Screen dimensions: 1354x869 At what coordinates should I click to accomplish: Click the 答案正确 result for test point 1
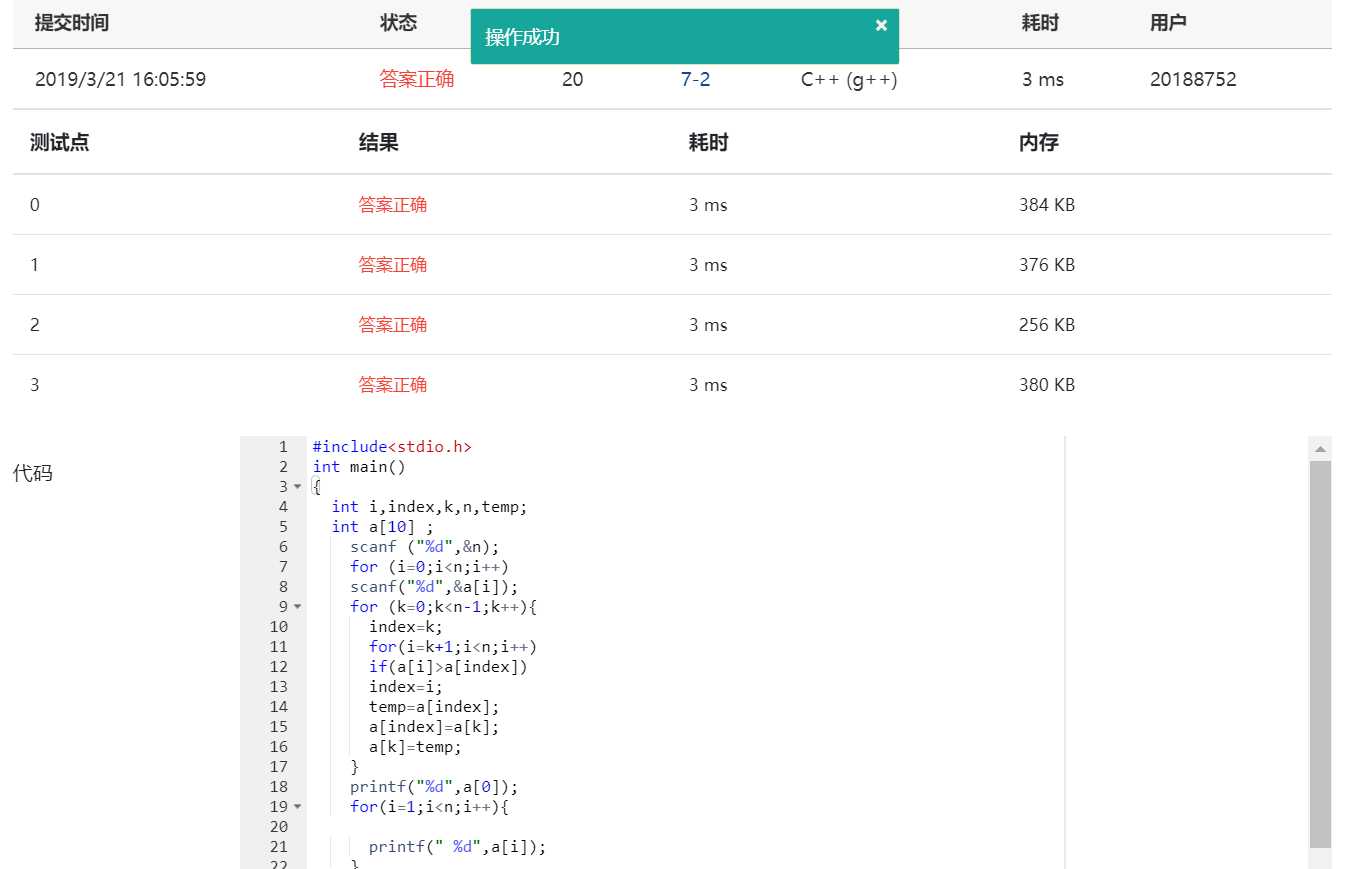click(x=393, y=265)
